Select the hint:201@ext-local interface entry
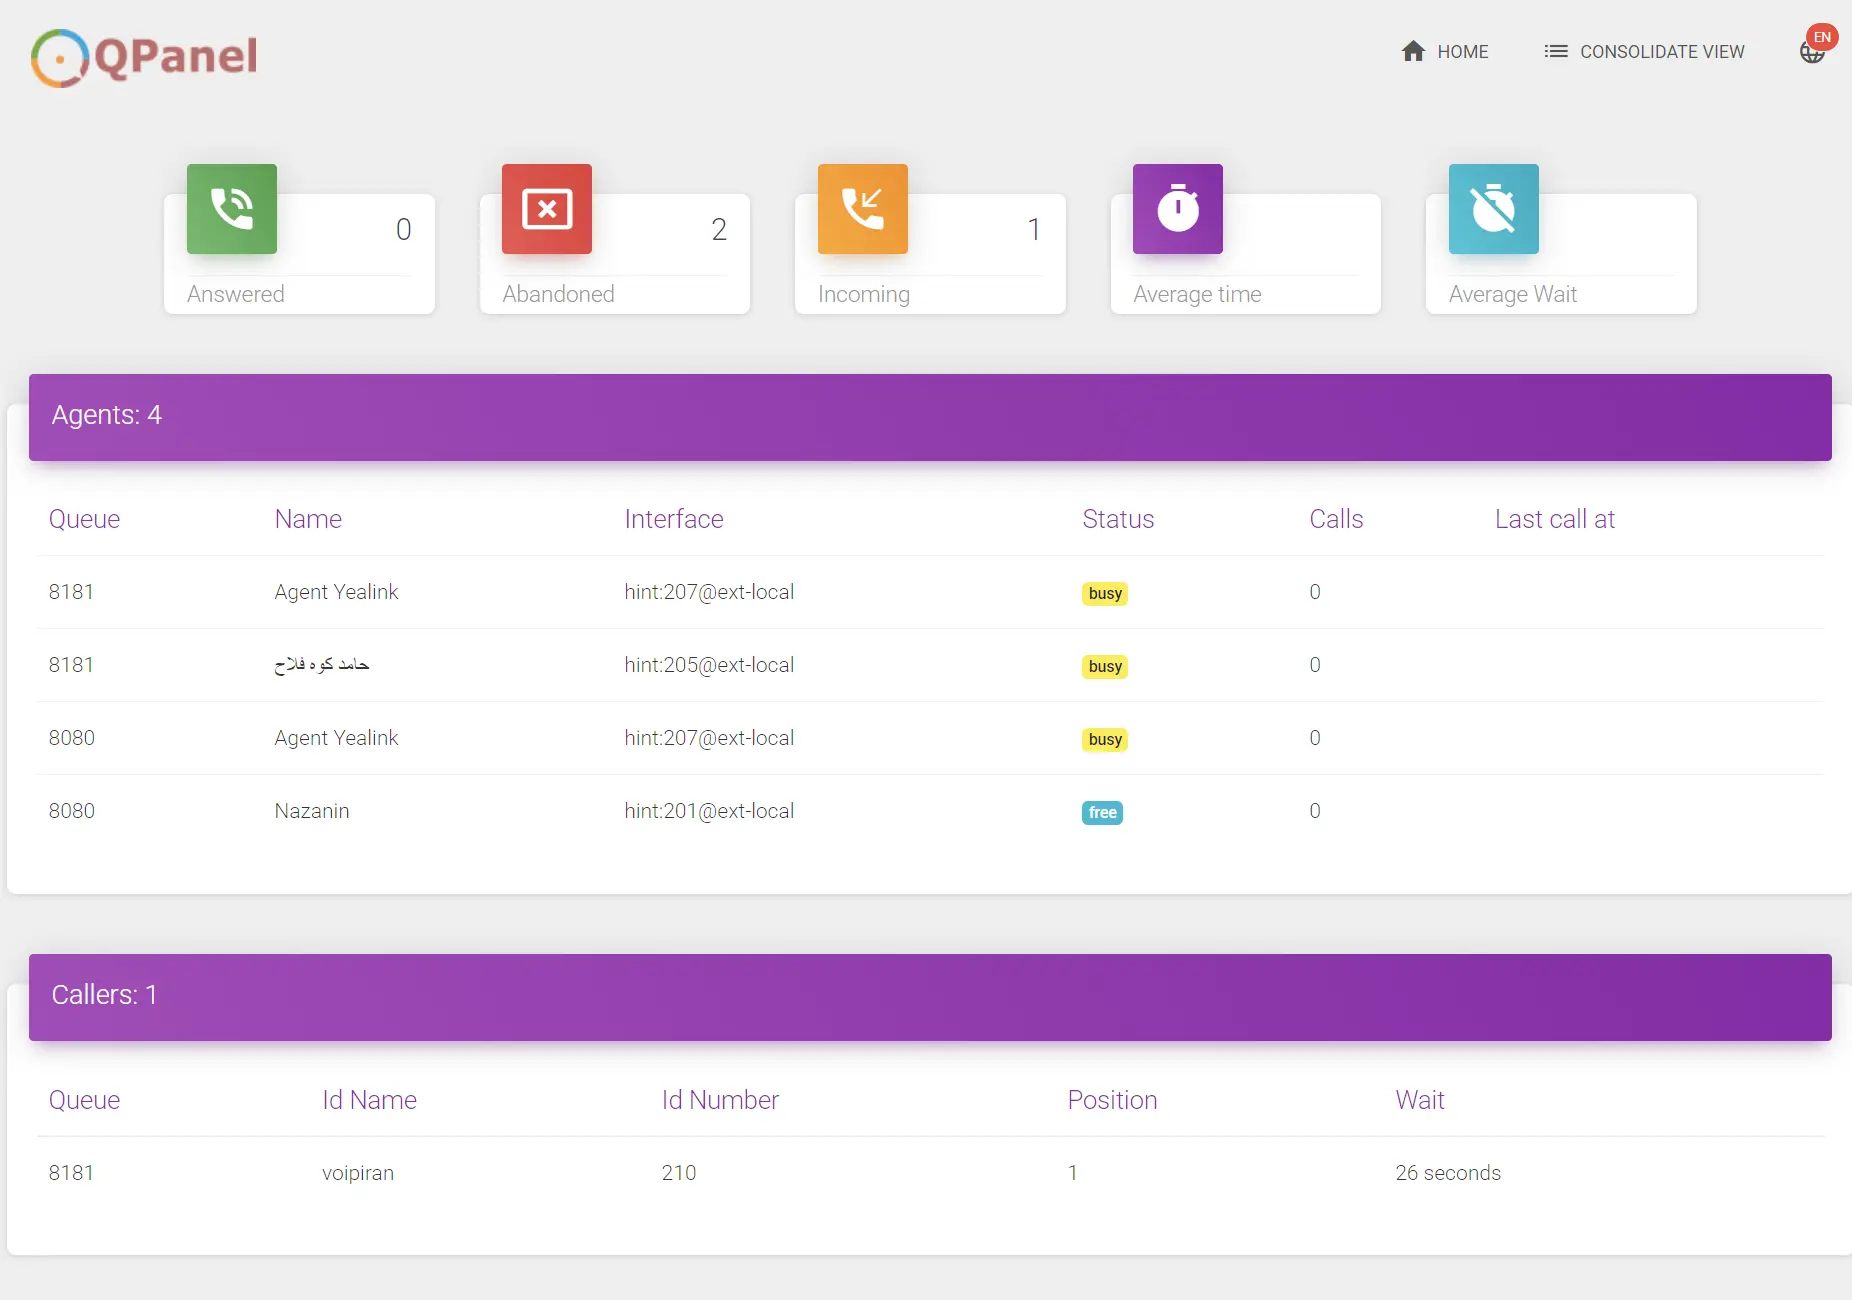 tap(709, 811)
